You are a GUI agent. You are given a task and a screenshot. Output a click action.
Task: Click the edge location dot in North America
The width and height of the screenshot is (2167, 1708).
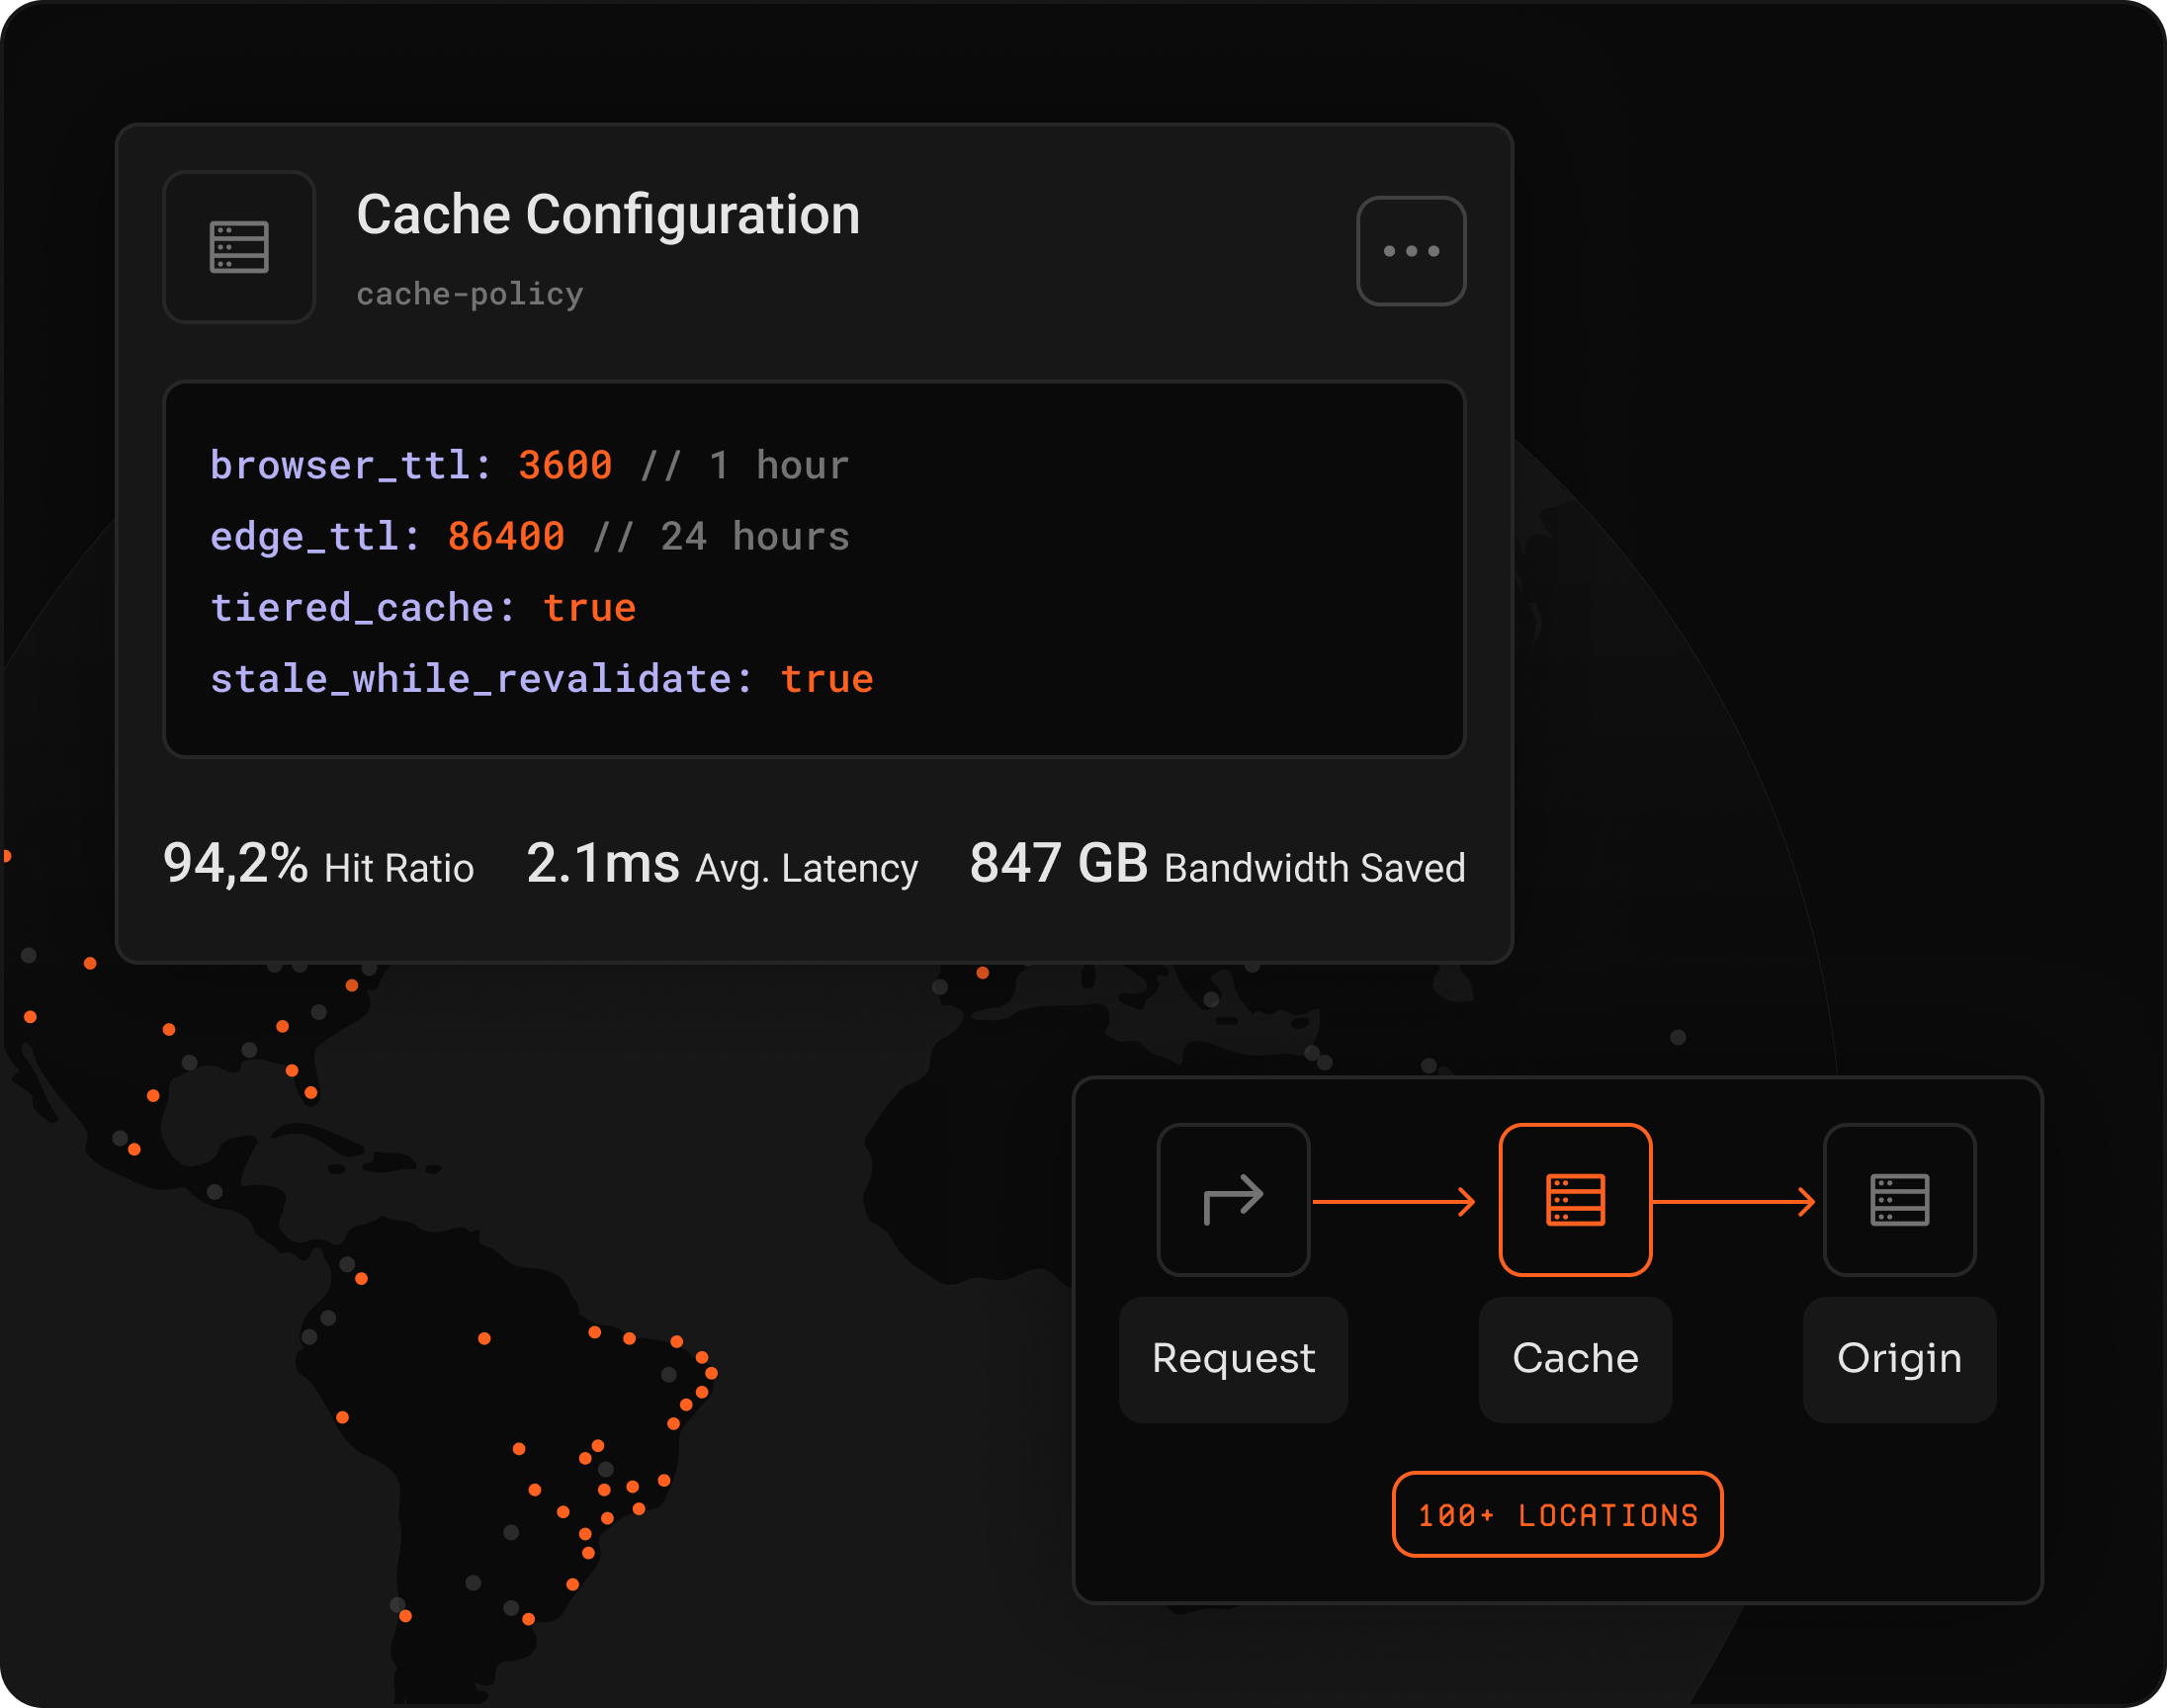pyautogui.click(x=170, y=1030)
